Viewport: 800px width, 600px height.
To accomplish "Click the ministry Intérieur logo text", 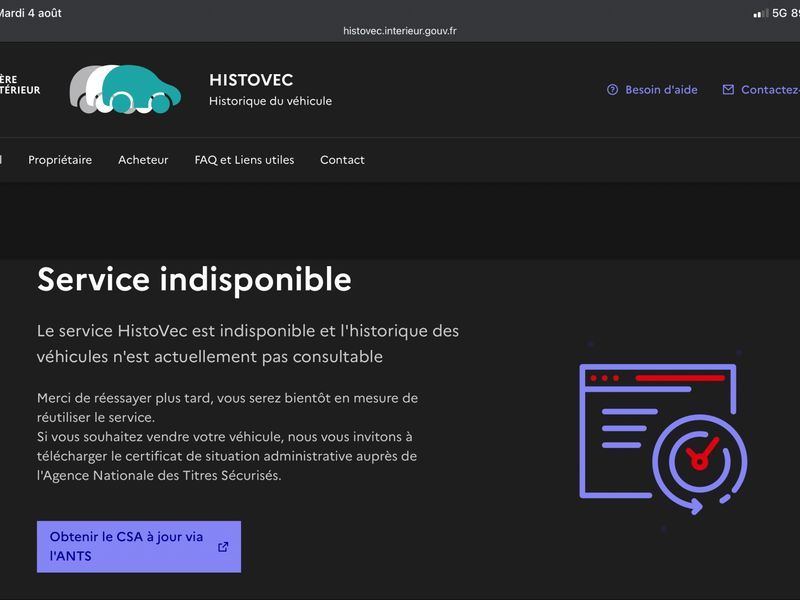I will point(20,85).
